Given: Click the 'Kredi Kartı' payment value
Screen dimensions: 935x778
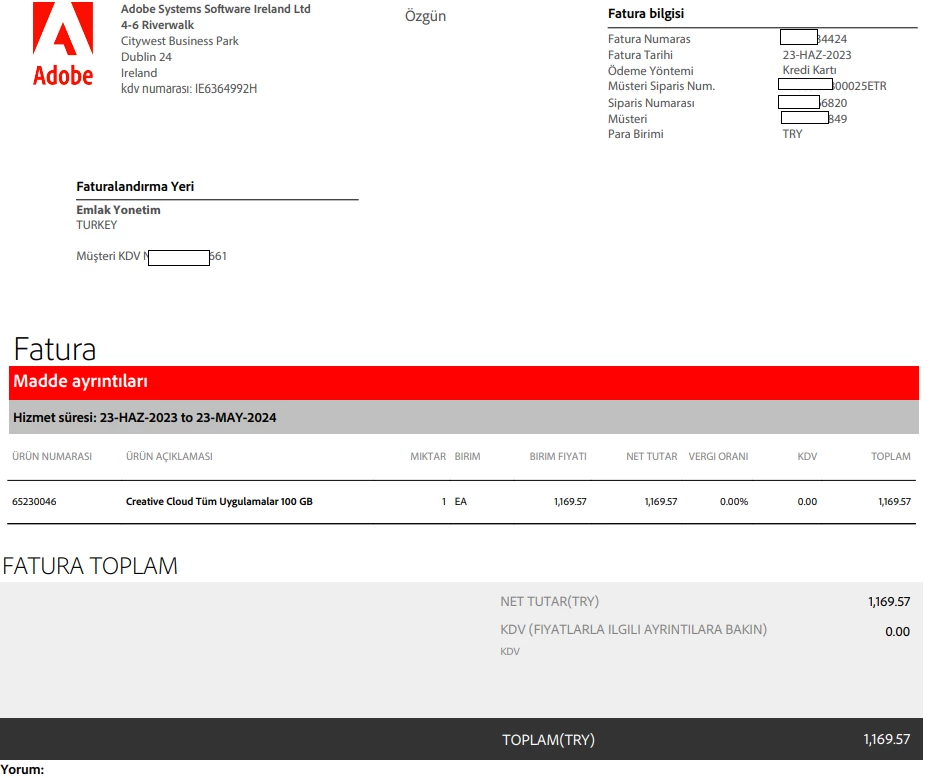Looking at the screenshot, I should click(809, 70).
